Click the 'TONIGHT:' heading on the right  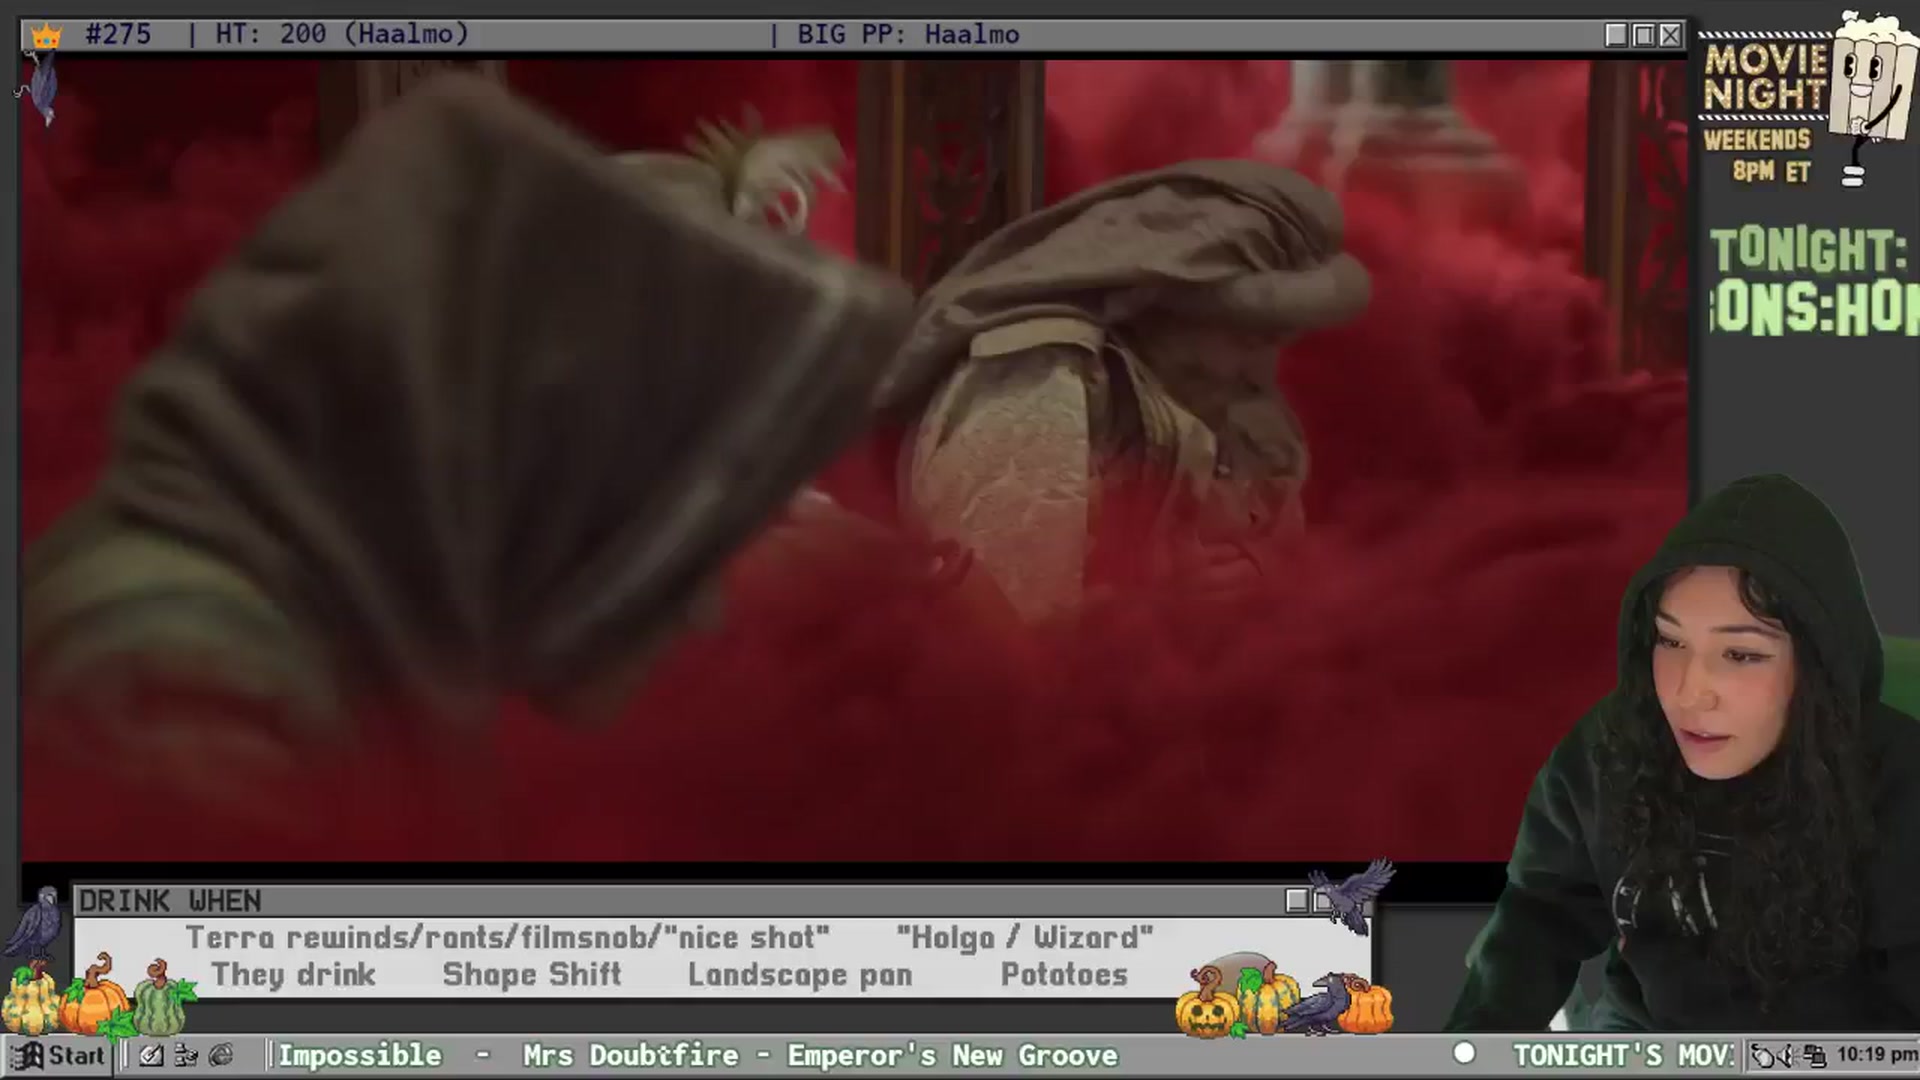(x=1808, y=250)
